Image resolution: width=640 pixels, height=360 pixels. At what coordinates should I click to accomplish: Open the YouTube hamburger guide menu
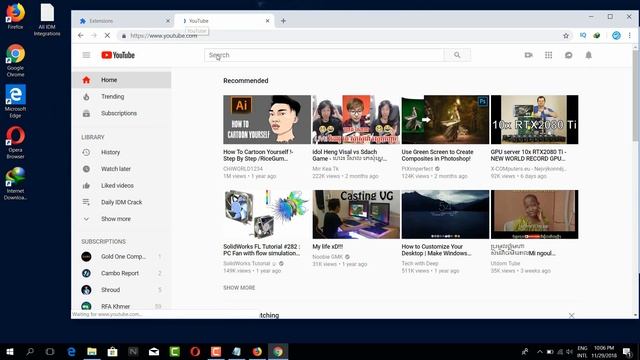point(86,55)
